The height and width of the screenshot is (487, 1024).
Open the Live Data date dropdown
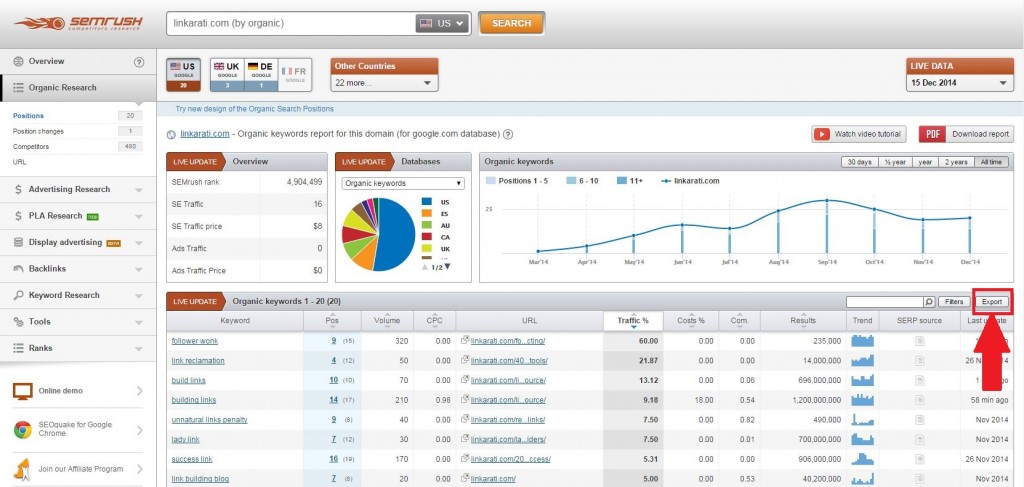tap(959, 83)
